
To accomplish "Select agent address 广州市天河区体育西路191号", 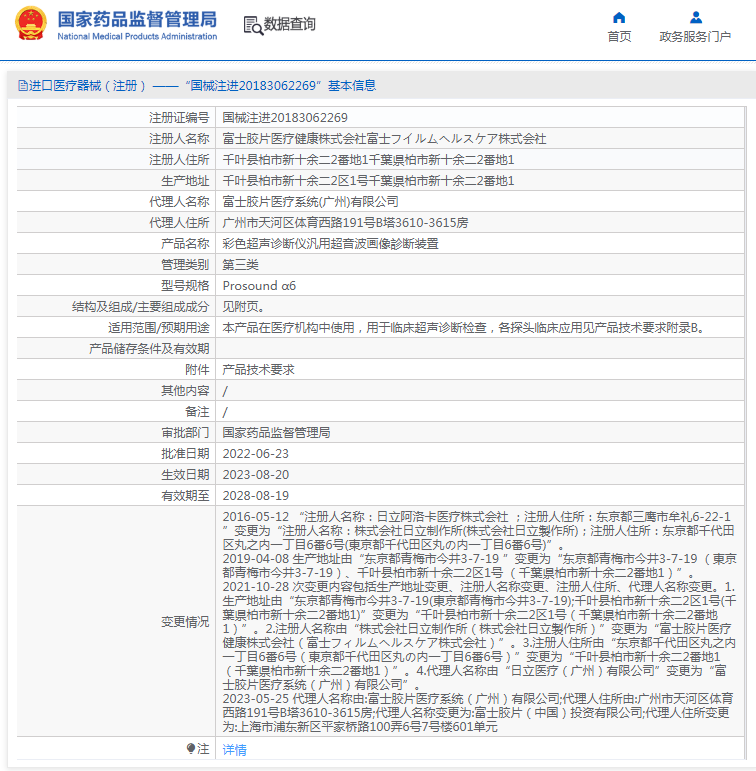I will point(345,223).
